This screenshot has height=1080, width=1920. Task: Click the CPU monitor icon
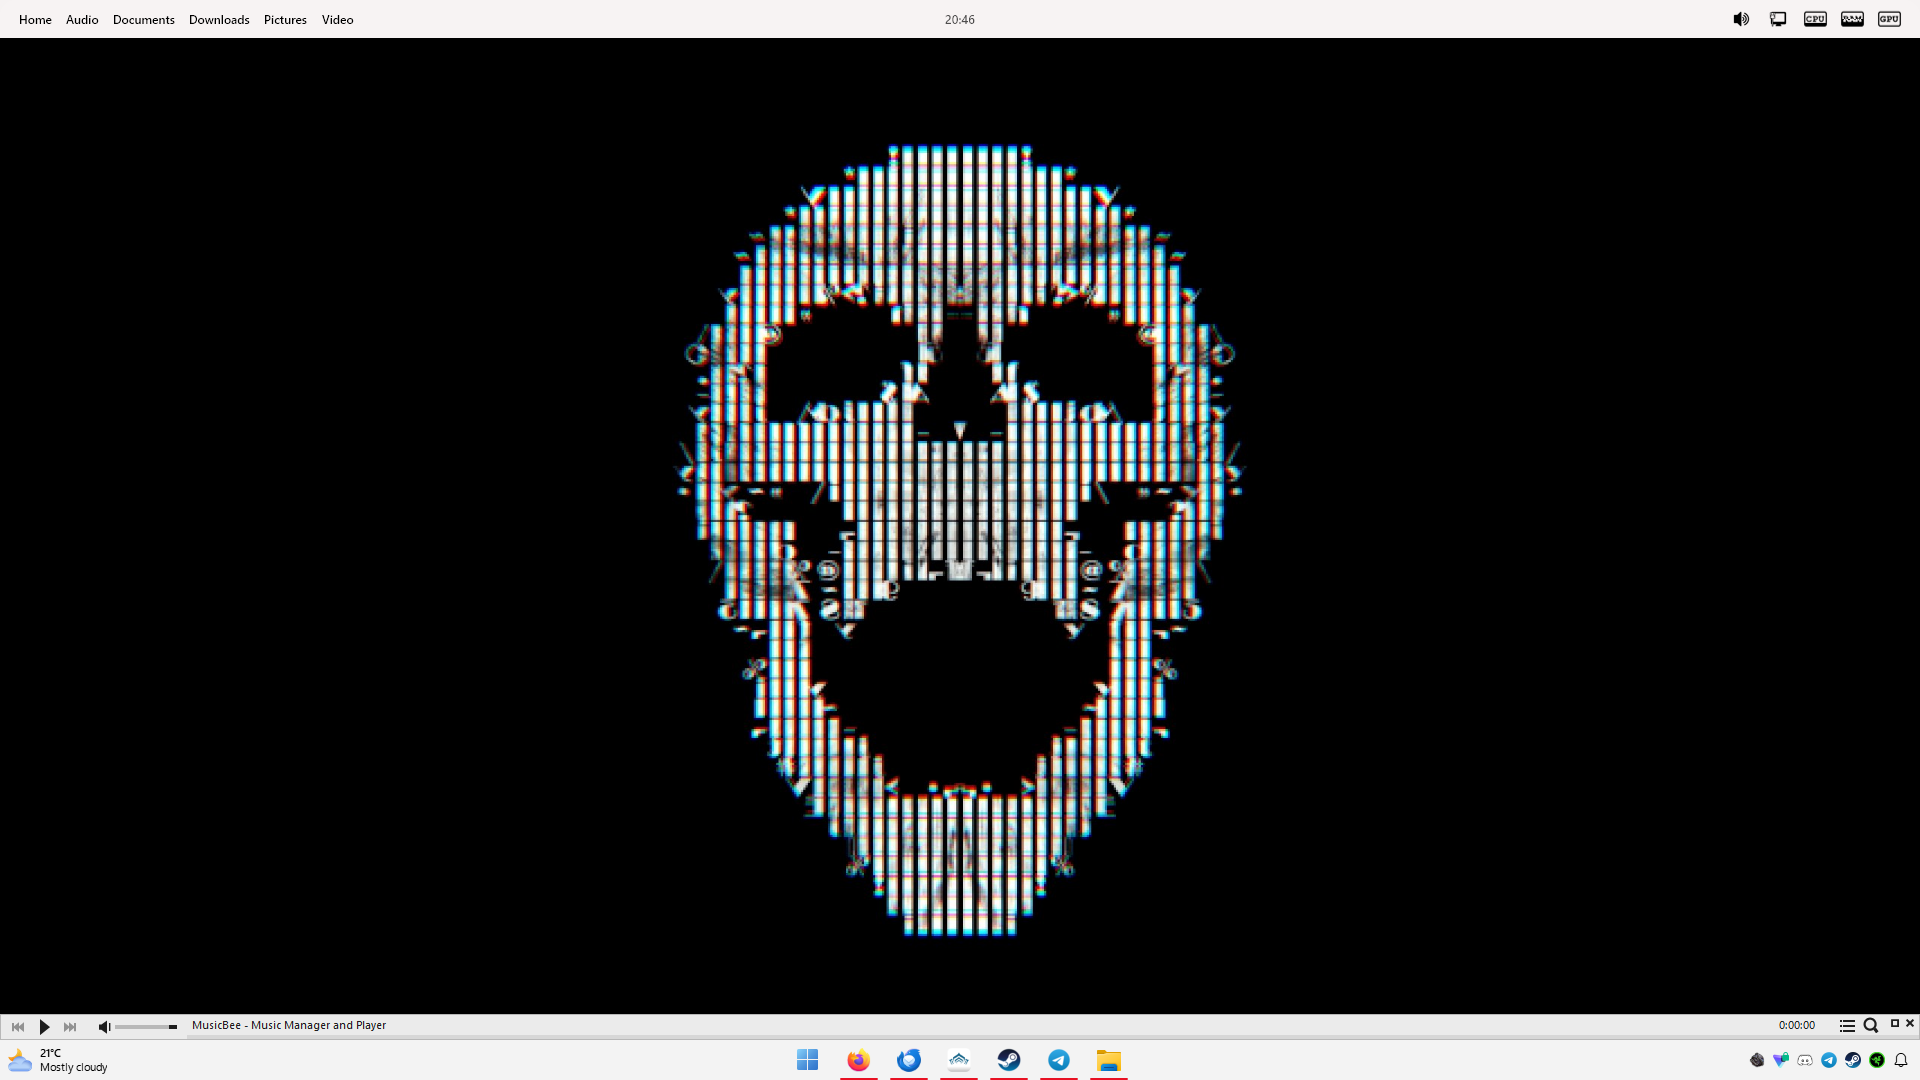pos(1815,19)
